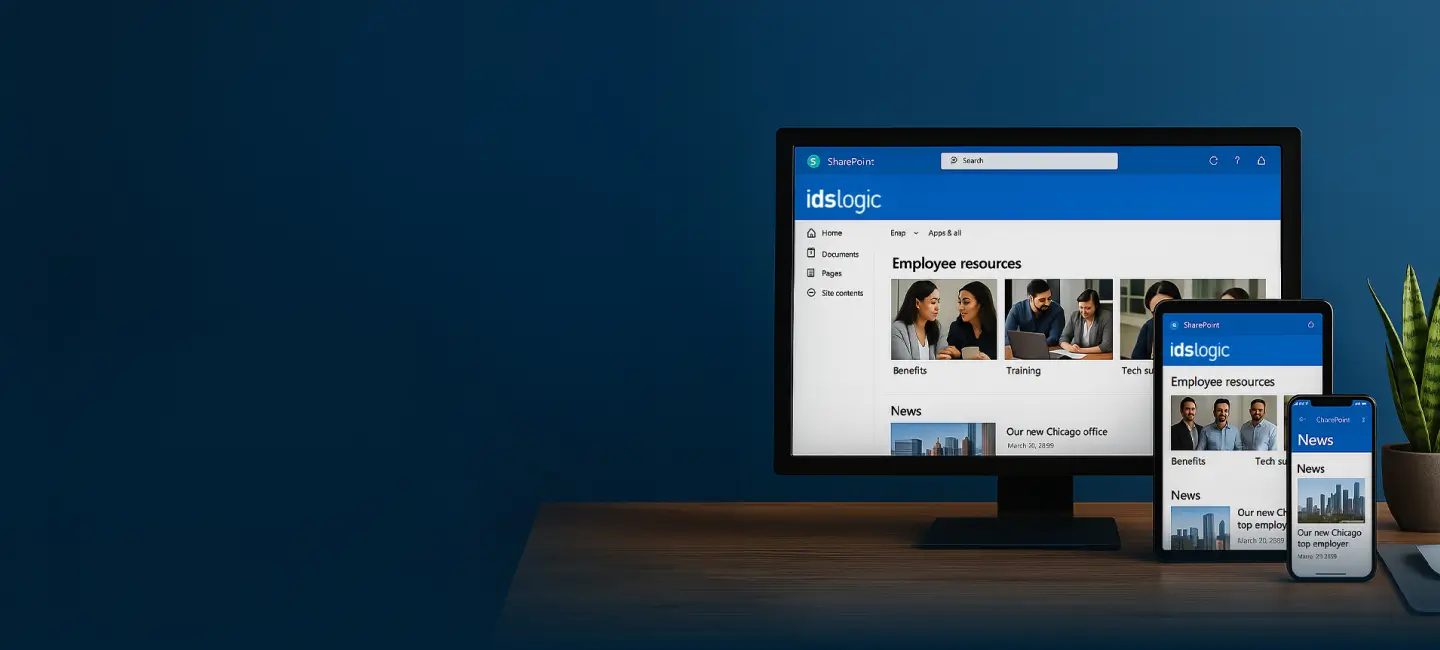
Task: Open the Home link in the monitor sidebar
Action: click(832, 233)
